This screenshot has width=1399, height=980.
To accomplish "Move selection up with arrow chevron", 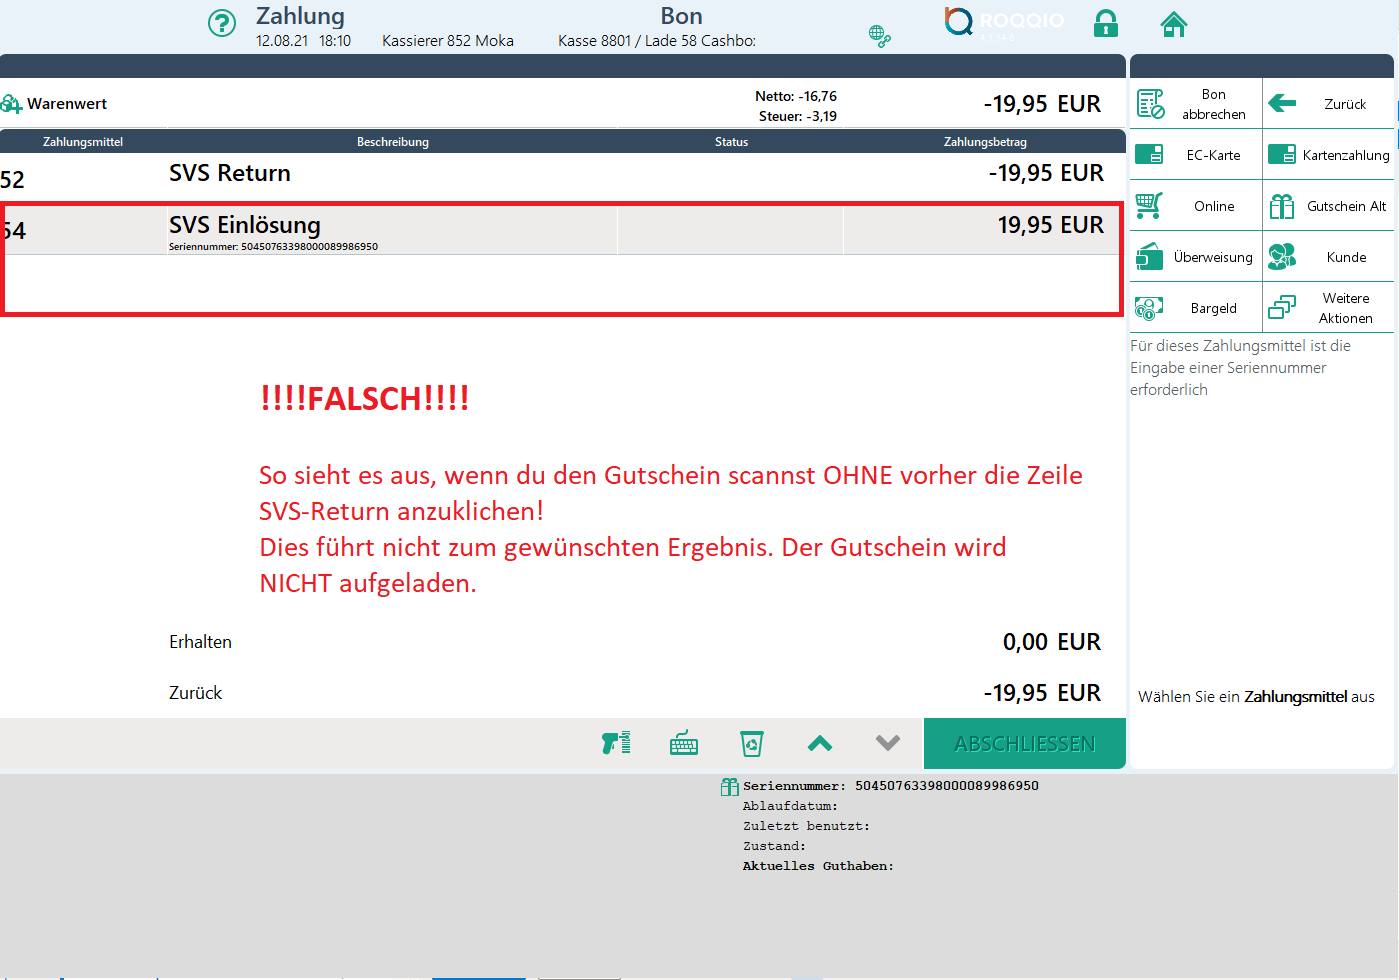I will [819, 743].
